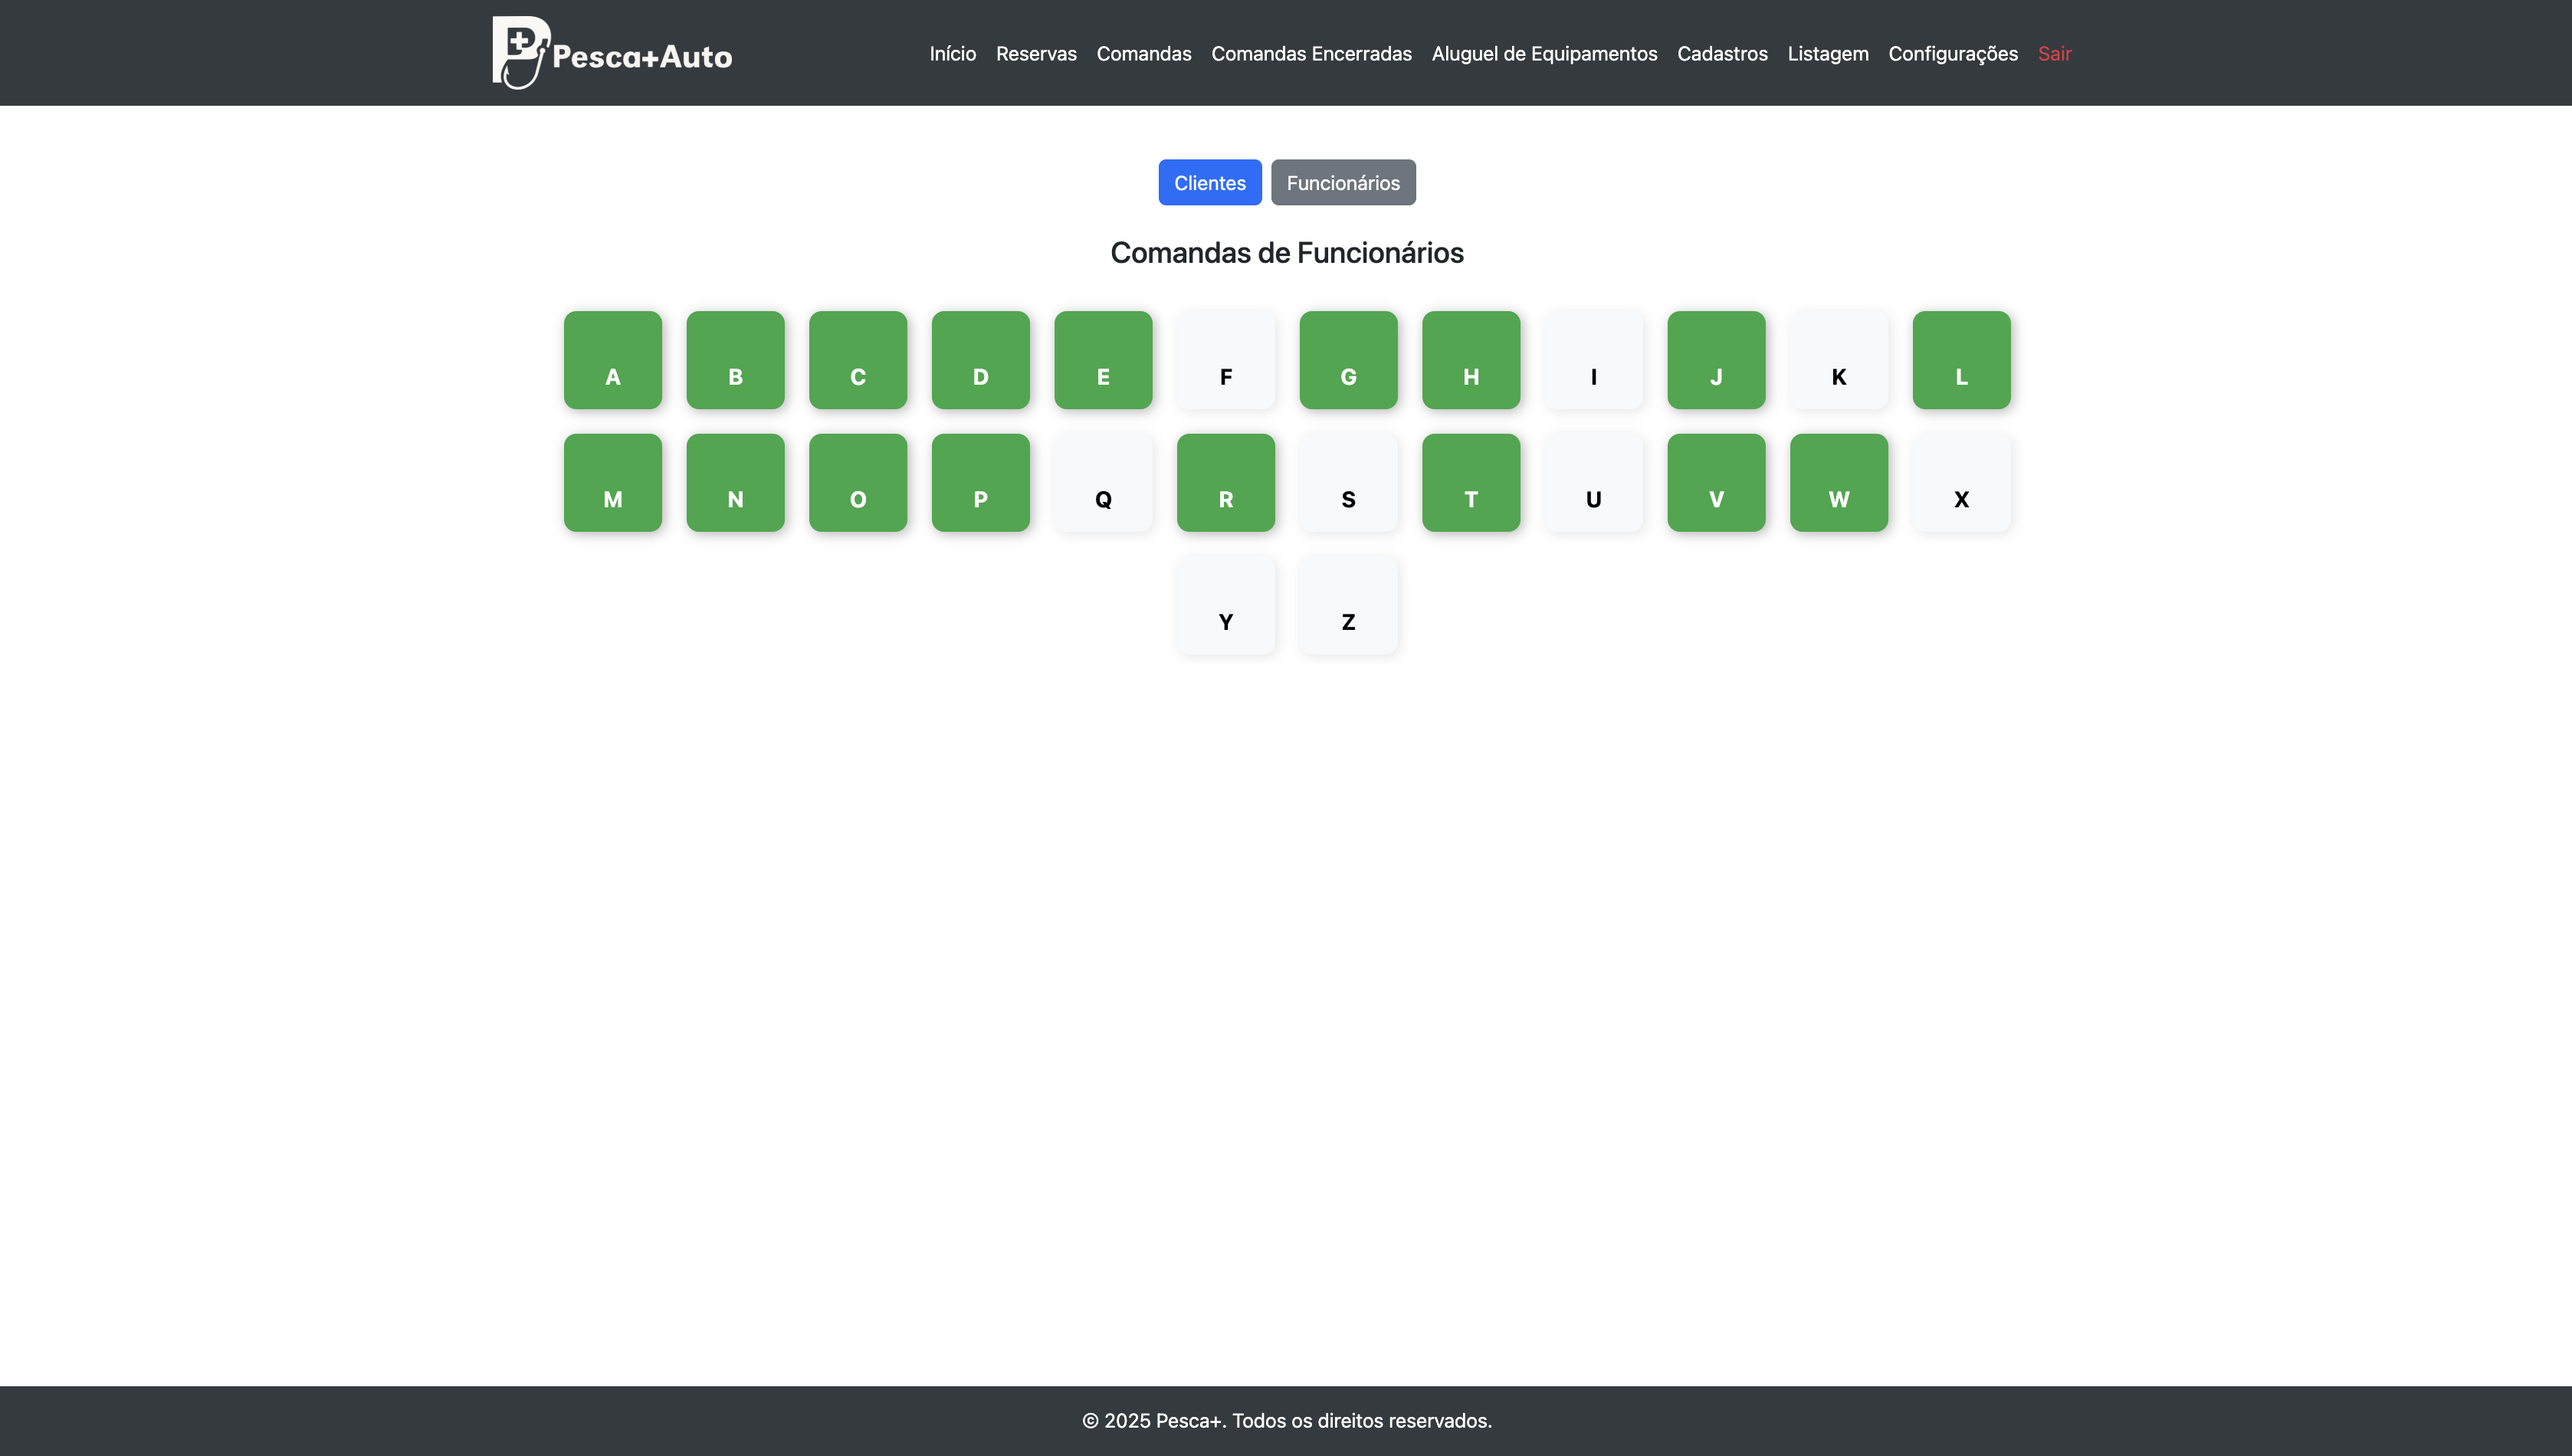
Task: Open Aluguel de Equipamentos page
Action: point(1543,54)
